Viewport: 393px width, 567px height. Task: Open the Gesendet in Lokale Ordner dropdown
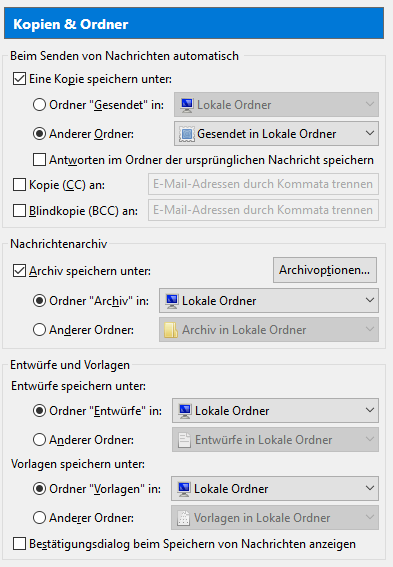click(277, 134)
